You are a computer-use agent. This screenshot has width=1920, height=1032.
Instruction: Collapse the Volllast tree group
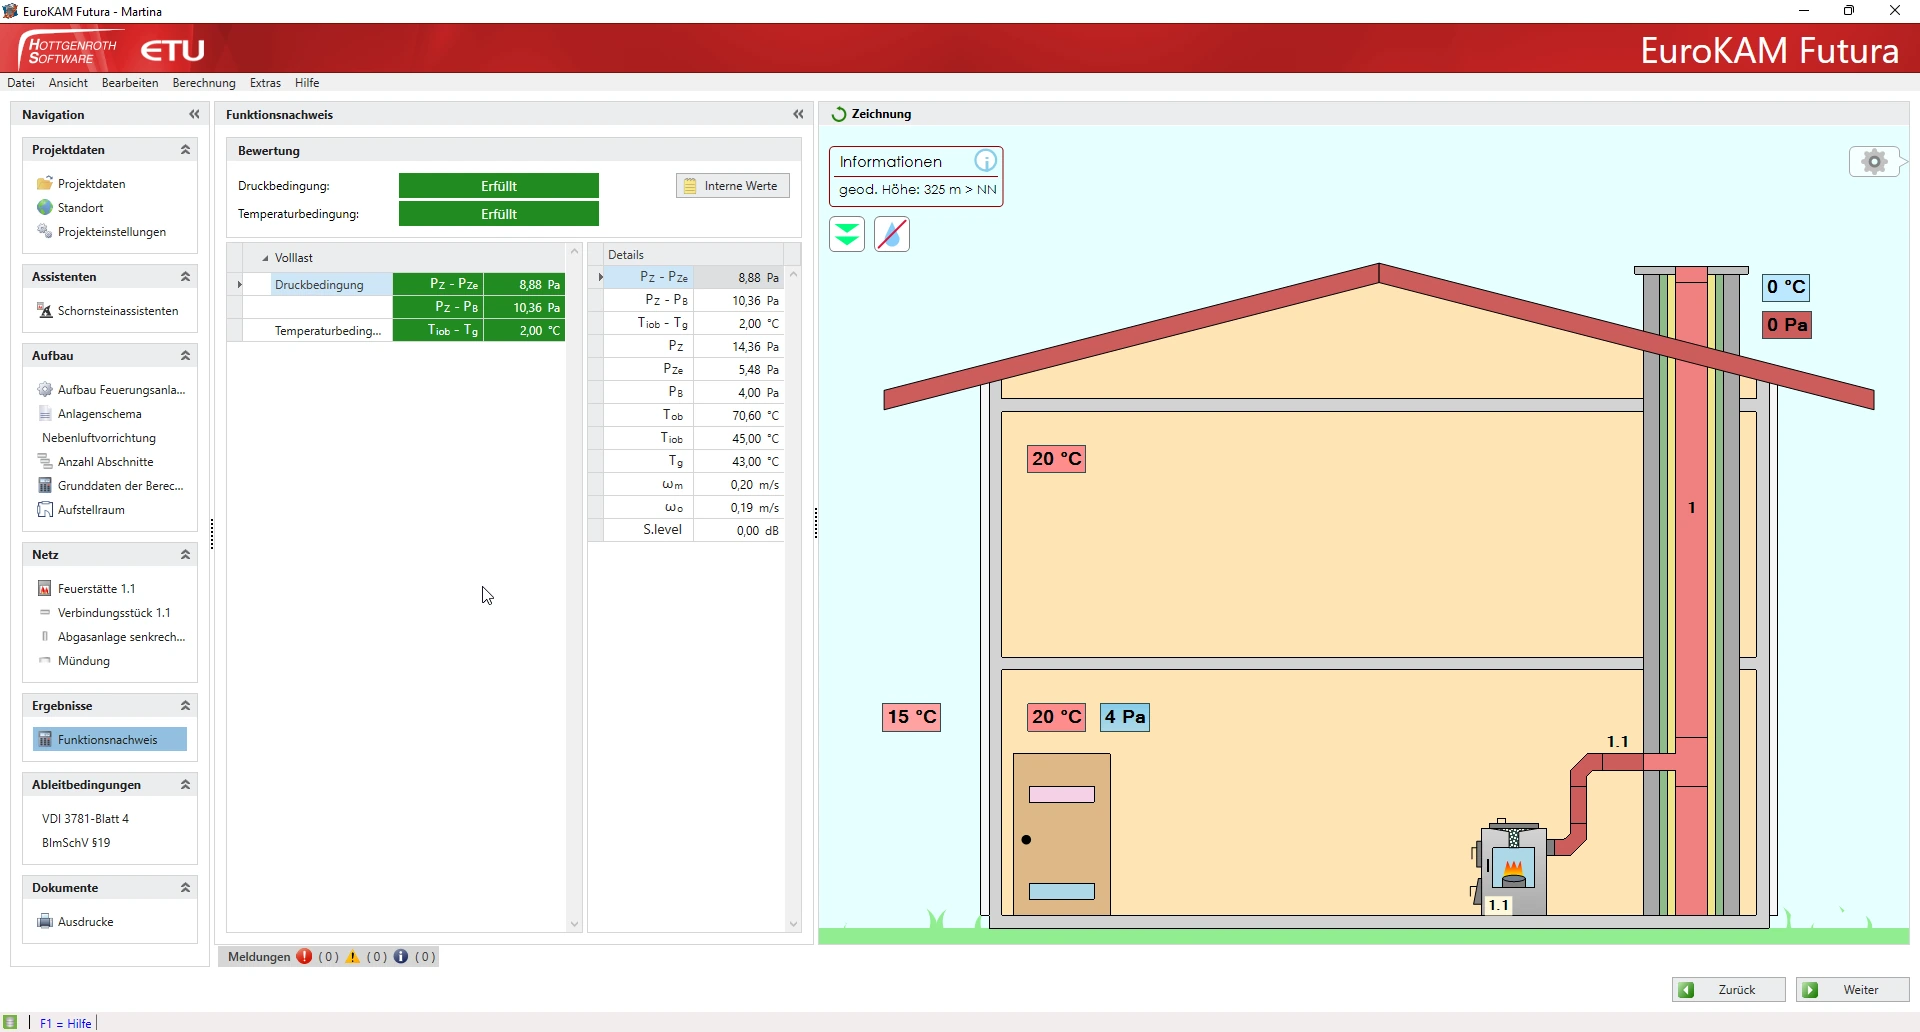(x=265, y=258)
